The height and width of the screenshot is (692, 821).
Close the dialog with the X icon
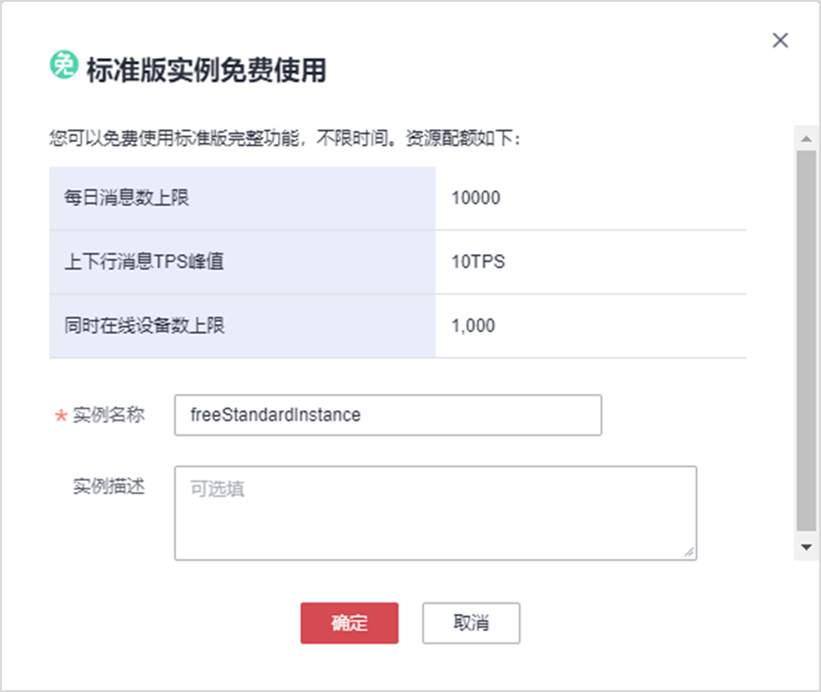[781, 40]
